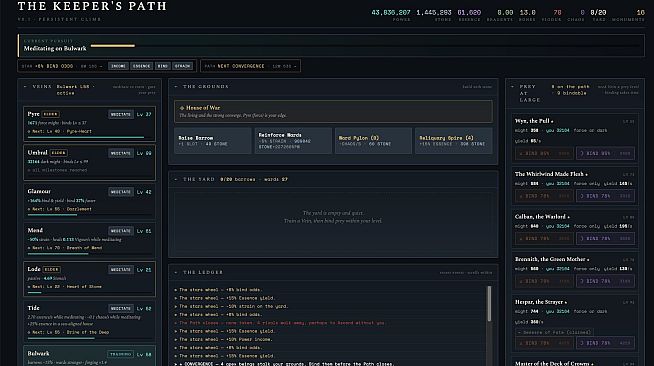654x366 pixels.
Task: Dark-bind Brennith, the Green Mother
Action: 606,281
